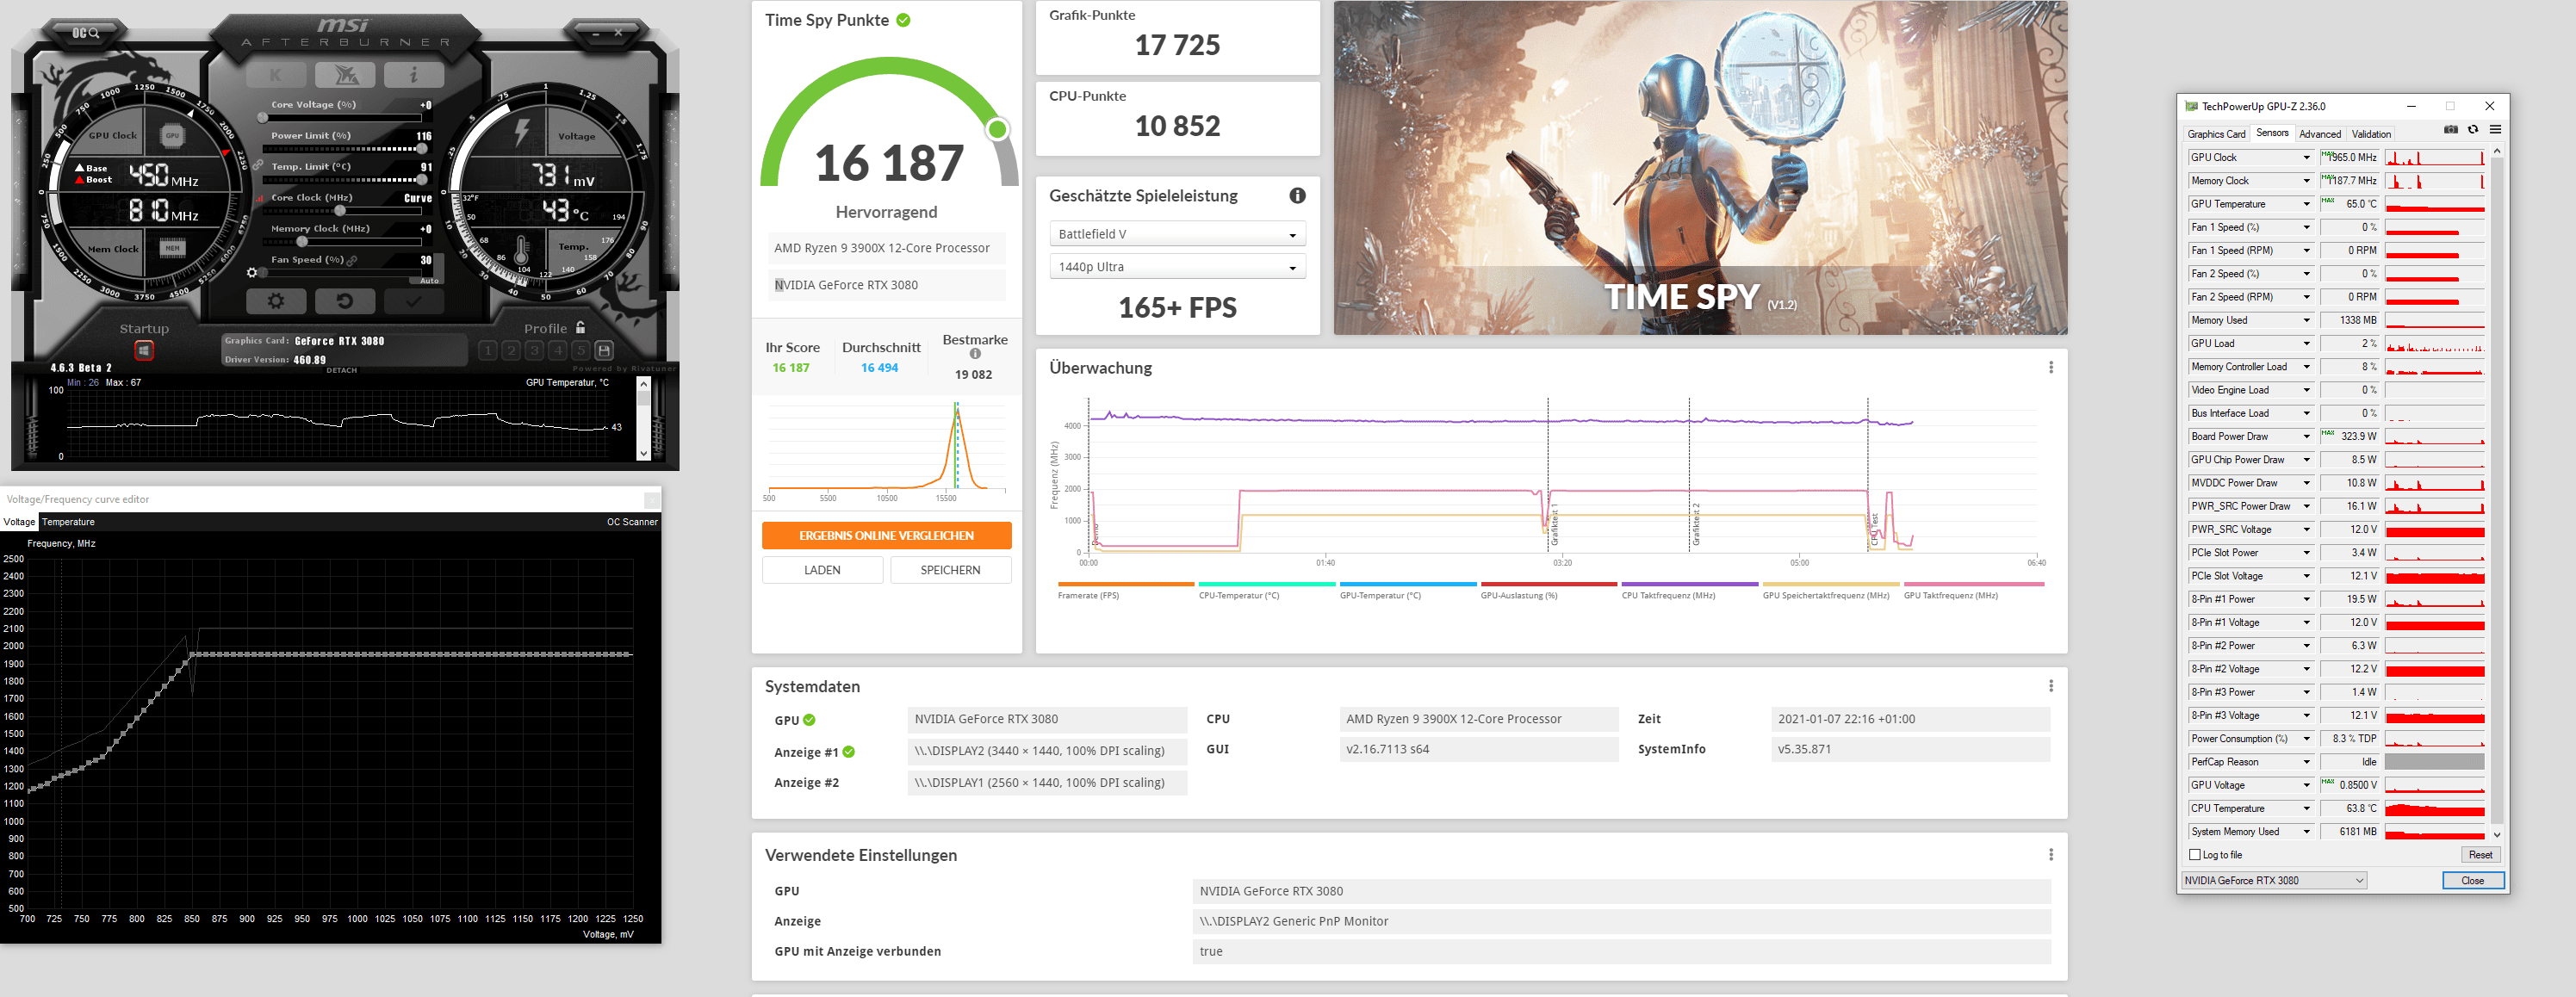Click the fan settings small gear icon

tap(252, 272)
